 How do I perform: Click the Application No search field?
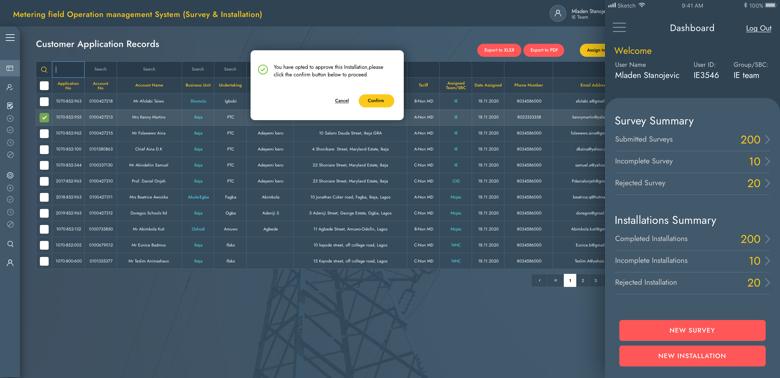tap(68, 69)
